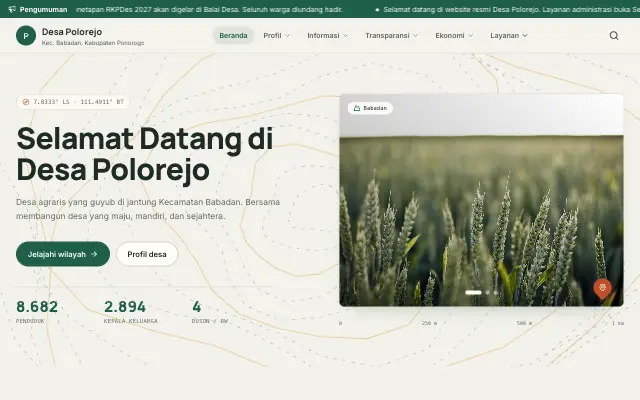Click 'Kec. Babadan, Kabupaten Ponorogo' subtitle

(x=93, y=43)
